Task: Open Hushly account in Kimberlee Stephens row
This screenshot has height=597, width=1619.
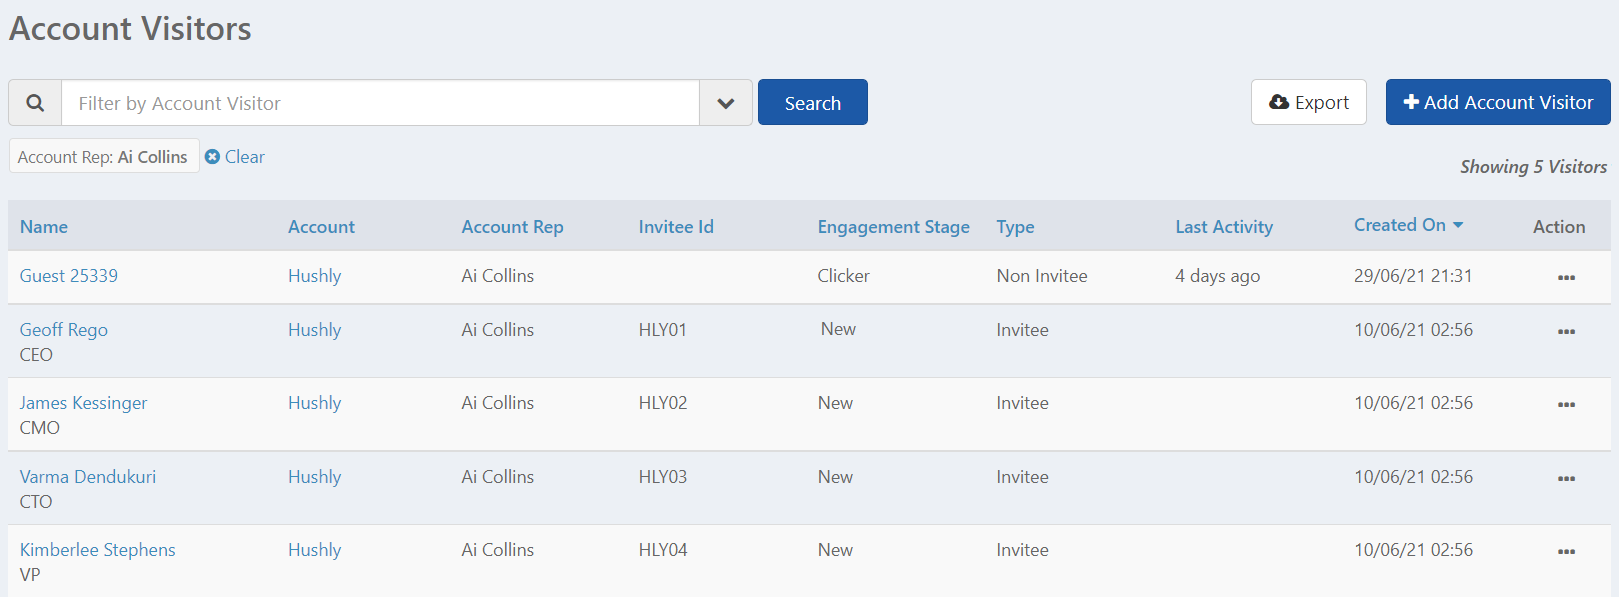Action: pyautogui.click(x=314, y=550)
